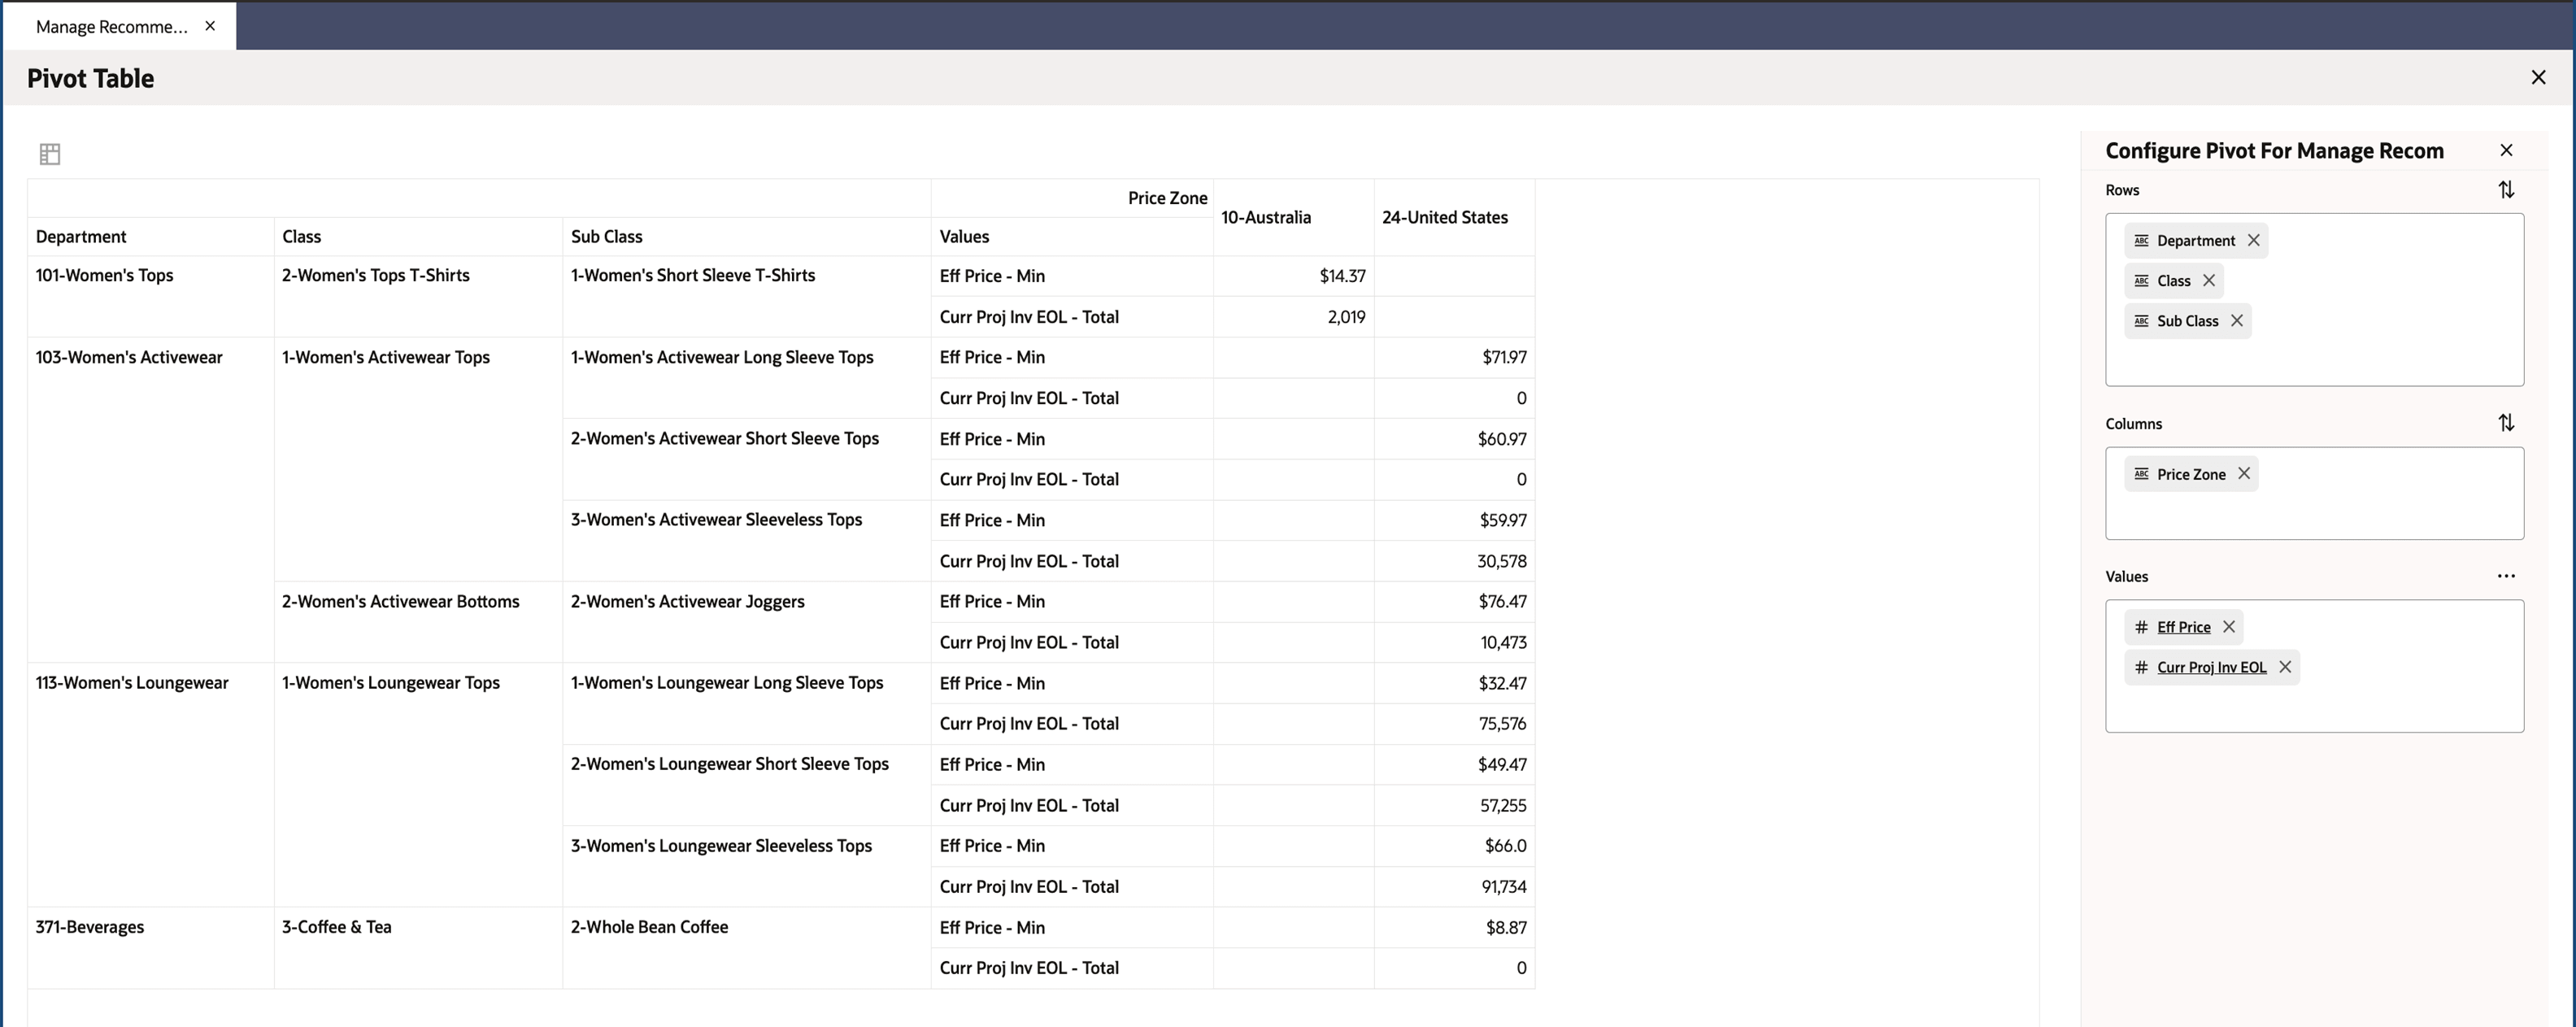Open the Values ellipsis options menu

pyautogui.click(x=2506, y=576)
